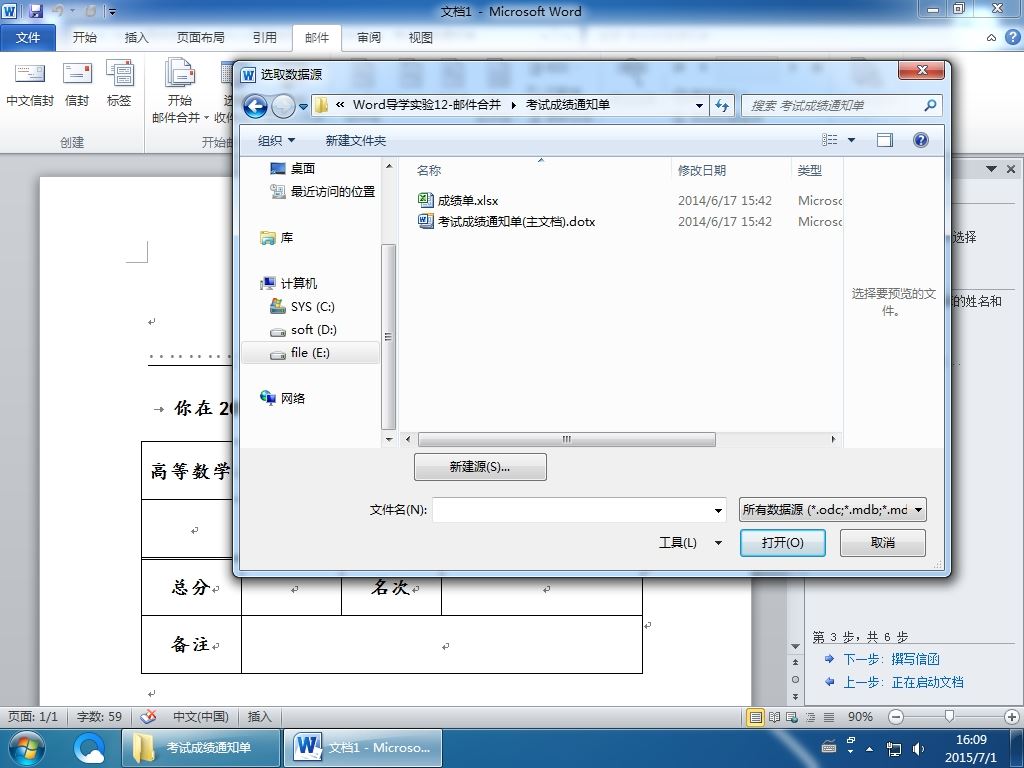Click volume icon in system tray
The width and height of the screenshot is (1024, 768).
919,748
